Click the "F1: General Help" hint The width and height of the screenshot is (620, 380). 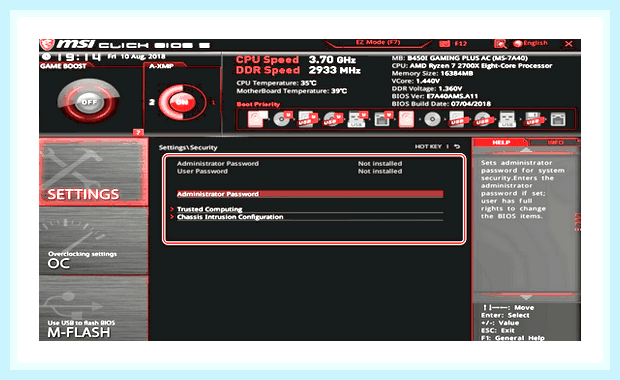[513, 338]
